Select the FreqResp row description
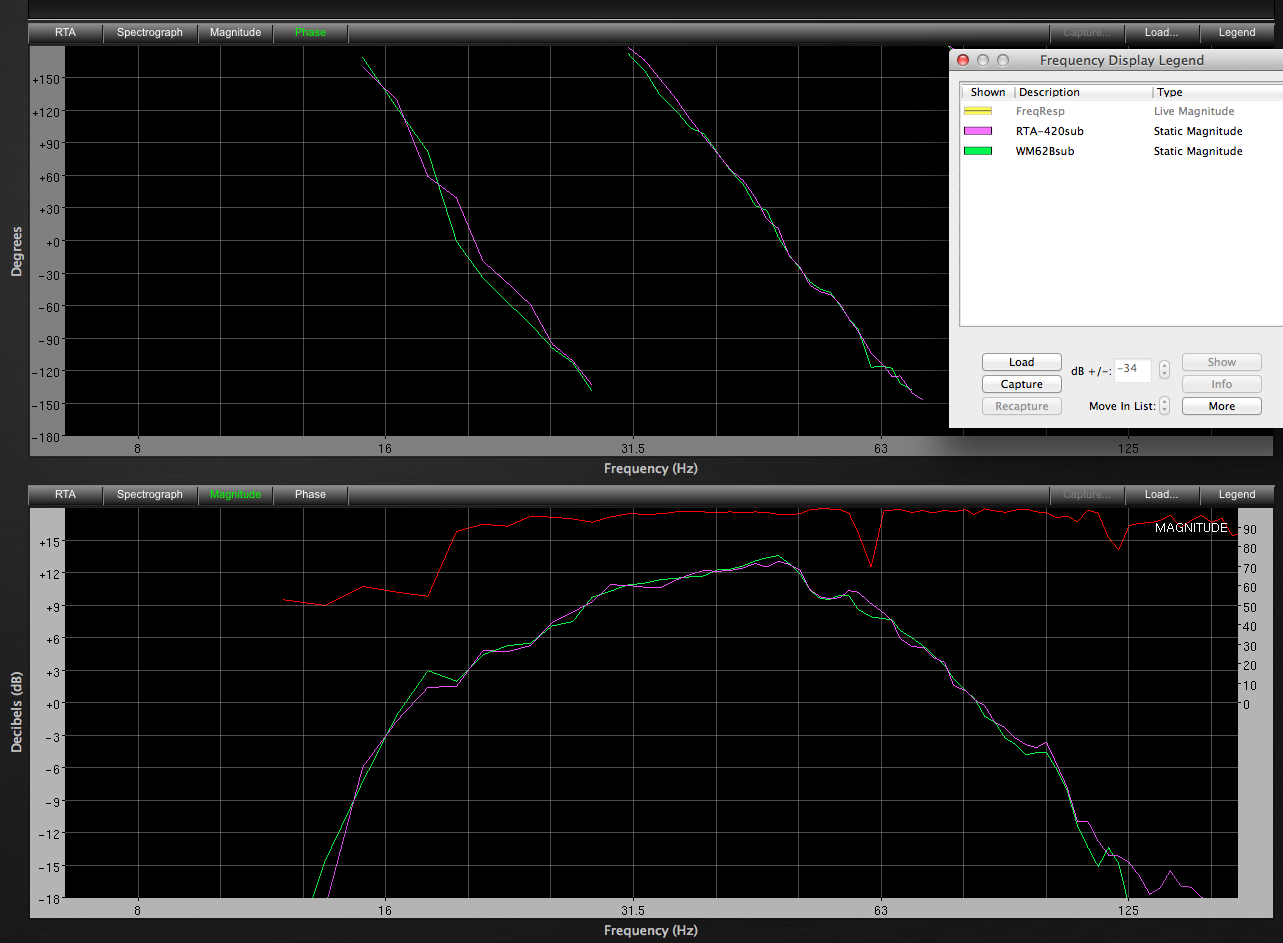 click(x=1040, y=112)
